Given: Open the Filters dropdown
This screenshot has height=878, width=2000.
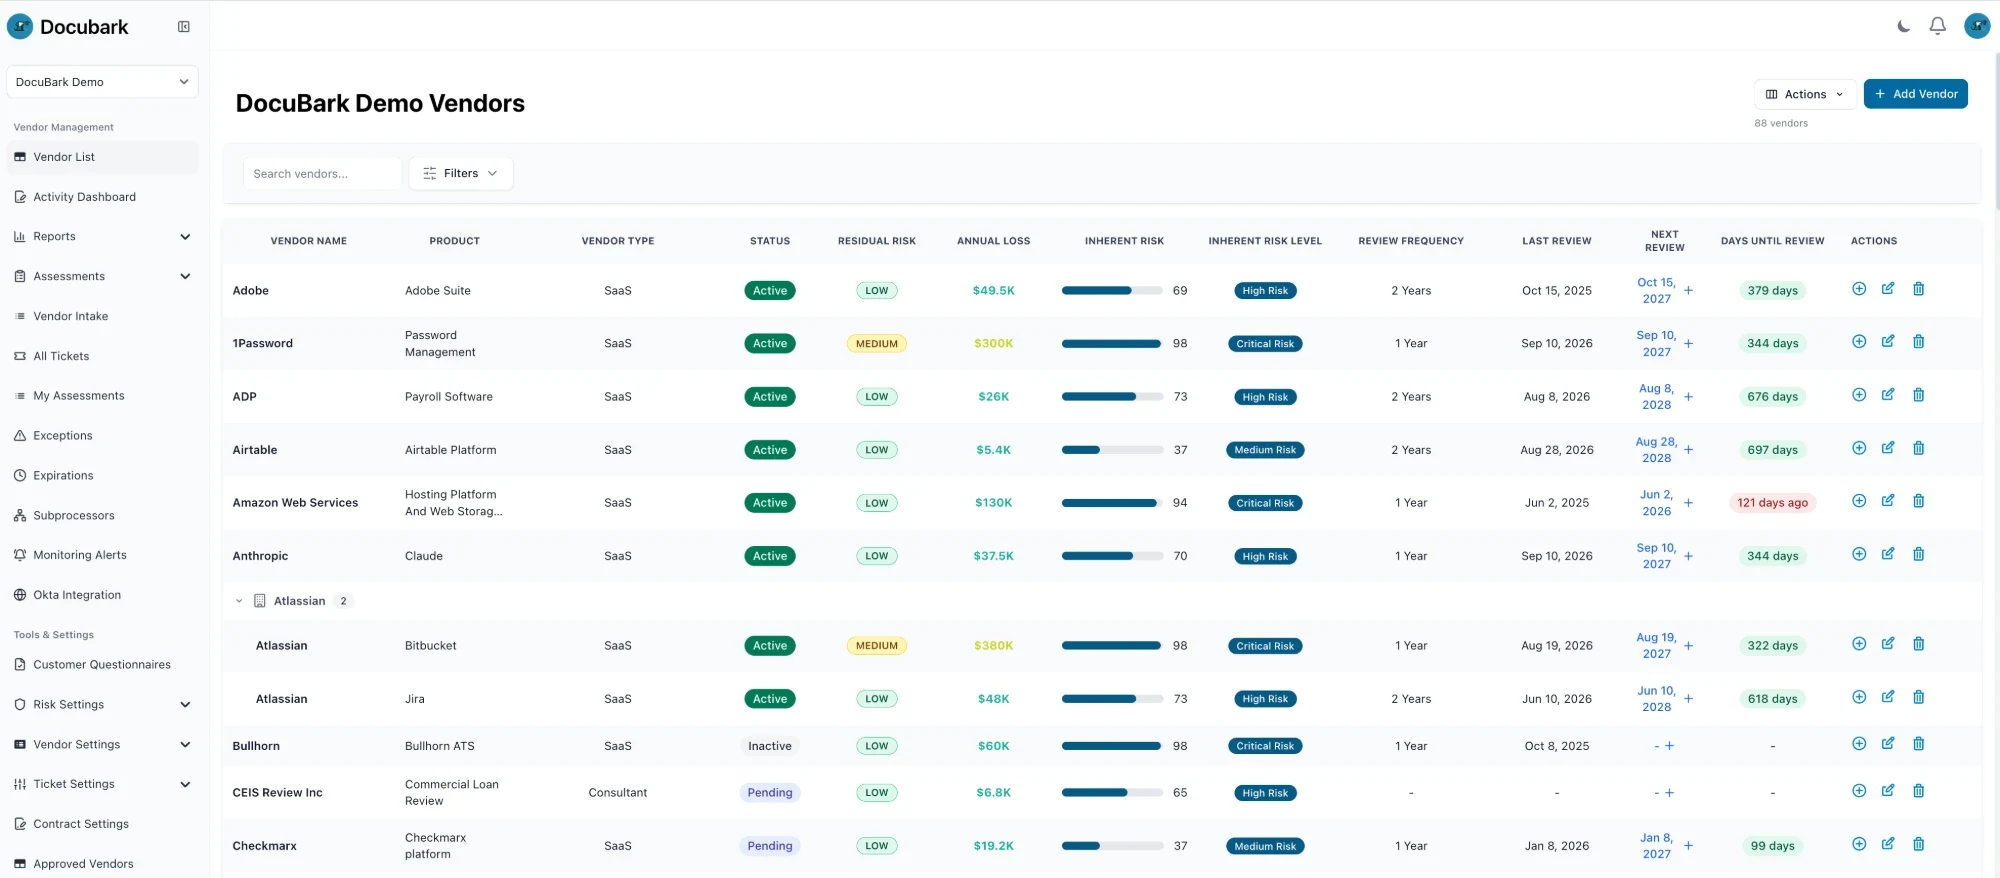Looking at the screenshot, I should [461, 174].
